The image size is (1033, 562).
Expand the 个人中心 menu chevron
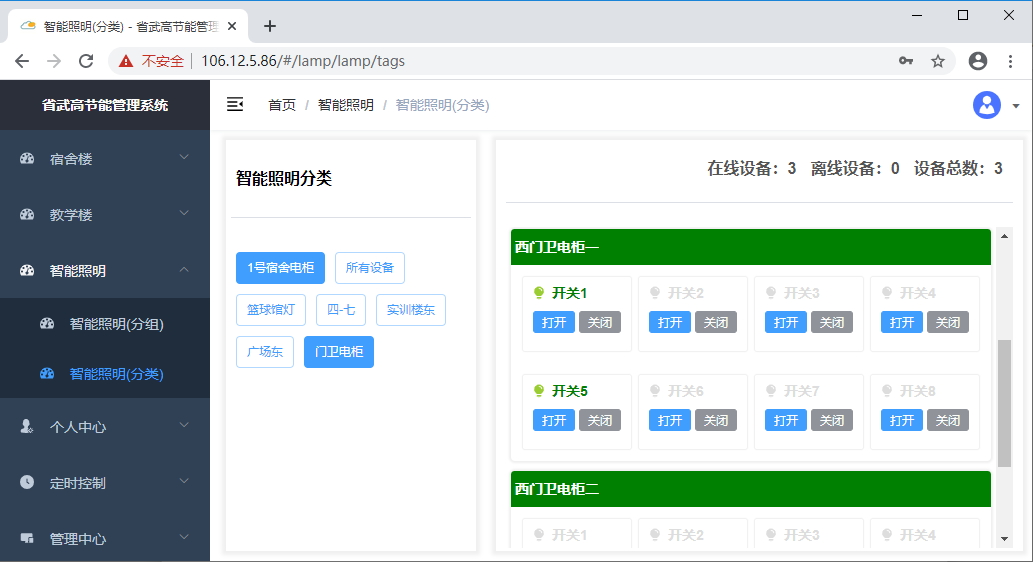tap(184, 426)
